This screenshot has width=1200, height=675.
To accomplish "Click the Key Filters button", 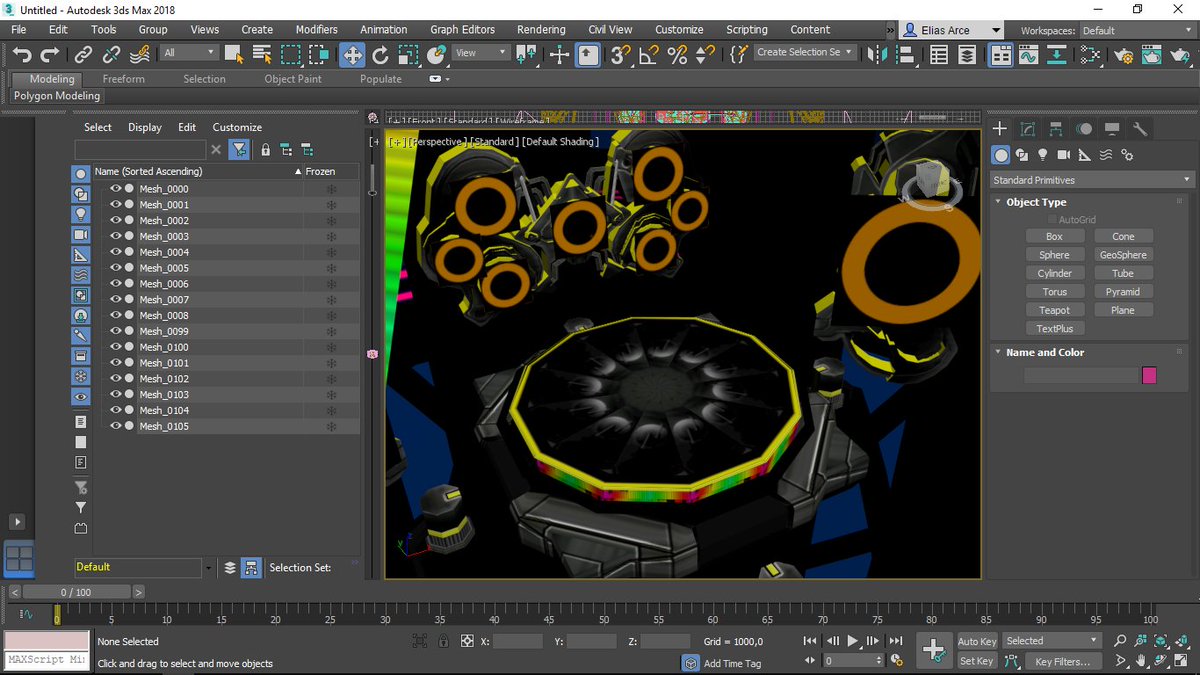I will pos(1062,661).
